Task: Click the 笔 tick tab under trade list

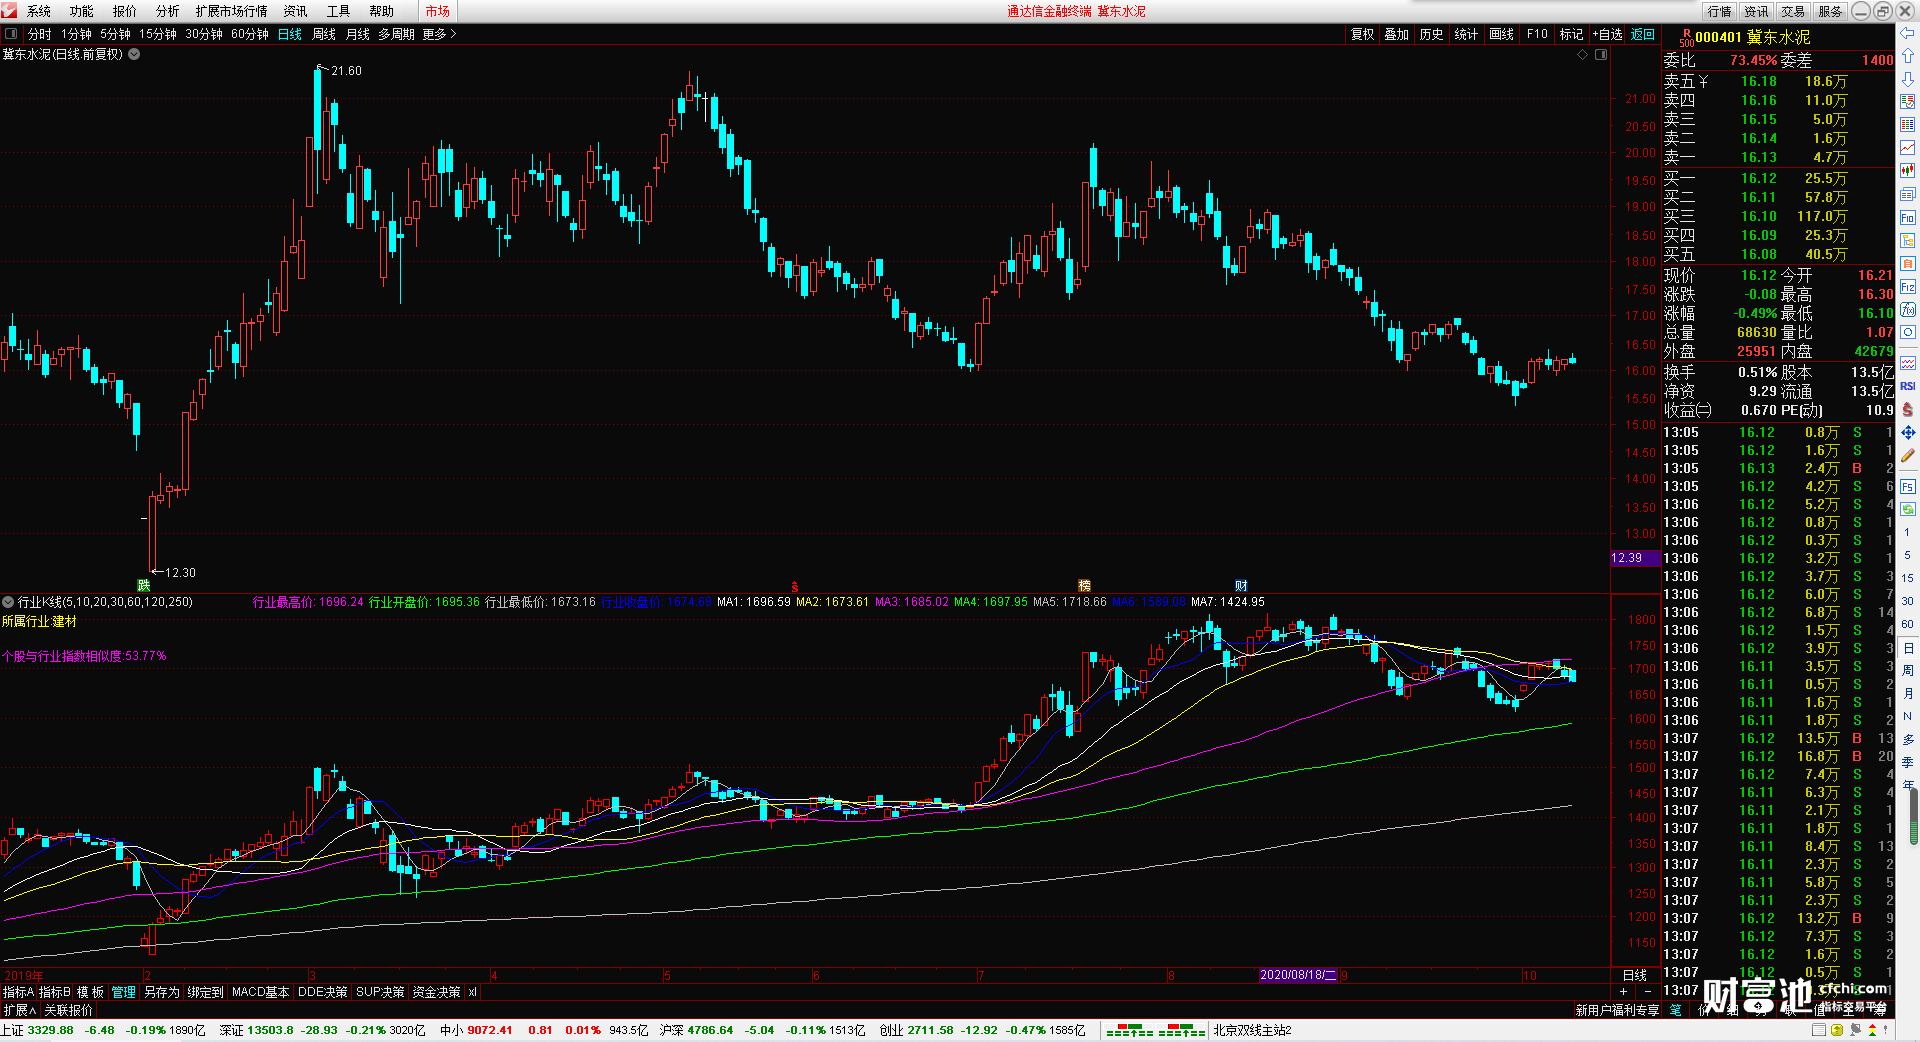Action: (1674, 1010)
